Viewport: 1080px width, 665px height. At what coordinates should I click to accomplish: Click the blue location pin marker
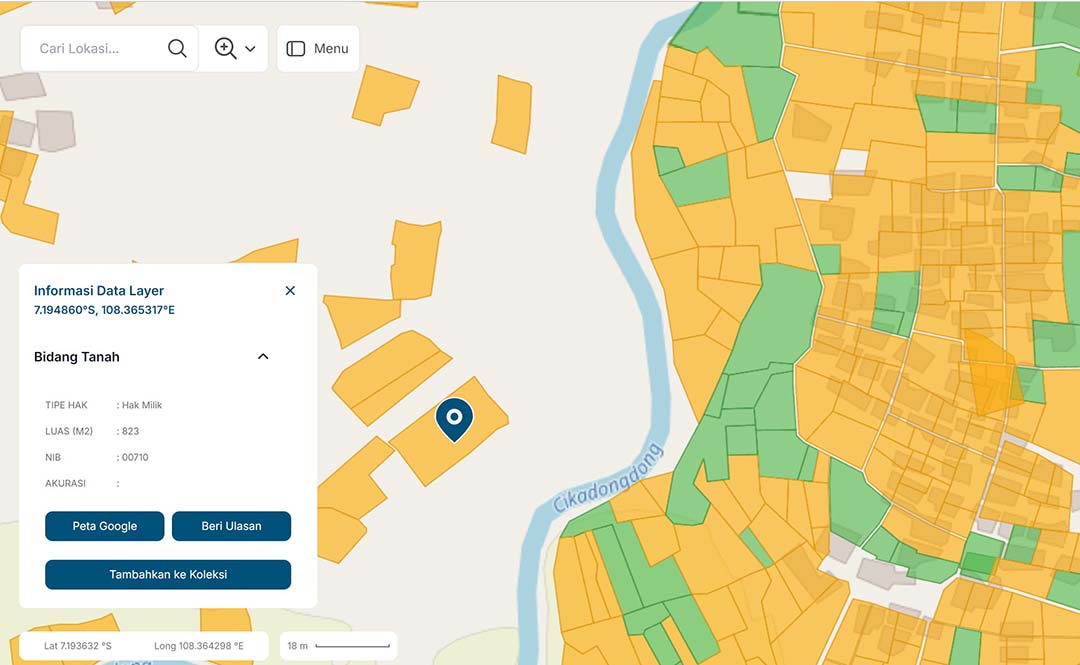pos(454,418)
